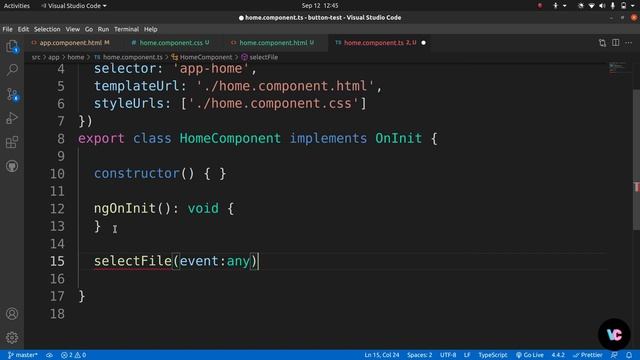Click the constructor keyword on line 10
Image resolution: width=640 pixels, height=360 pixels.
click(137, 173)
